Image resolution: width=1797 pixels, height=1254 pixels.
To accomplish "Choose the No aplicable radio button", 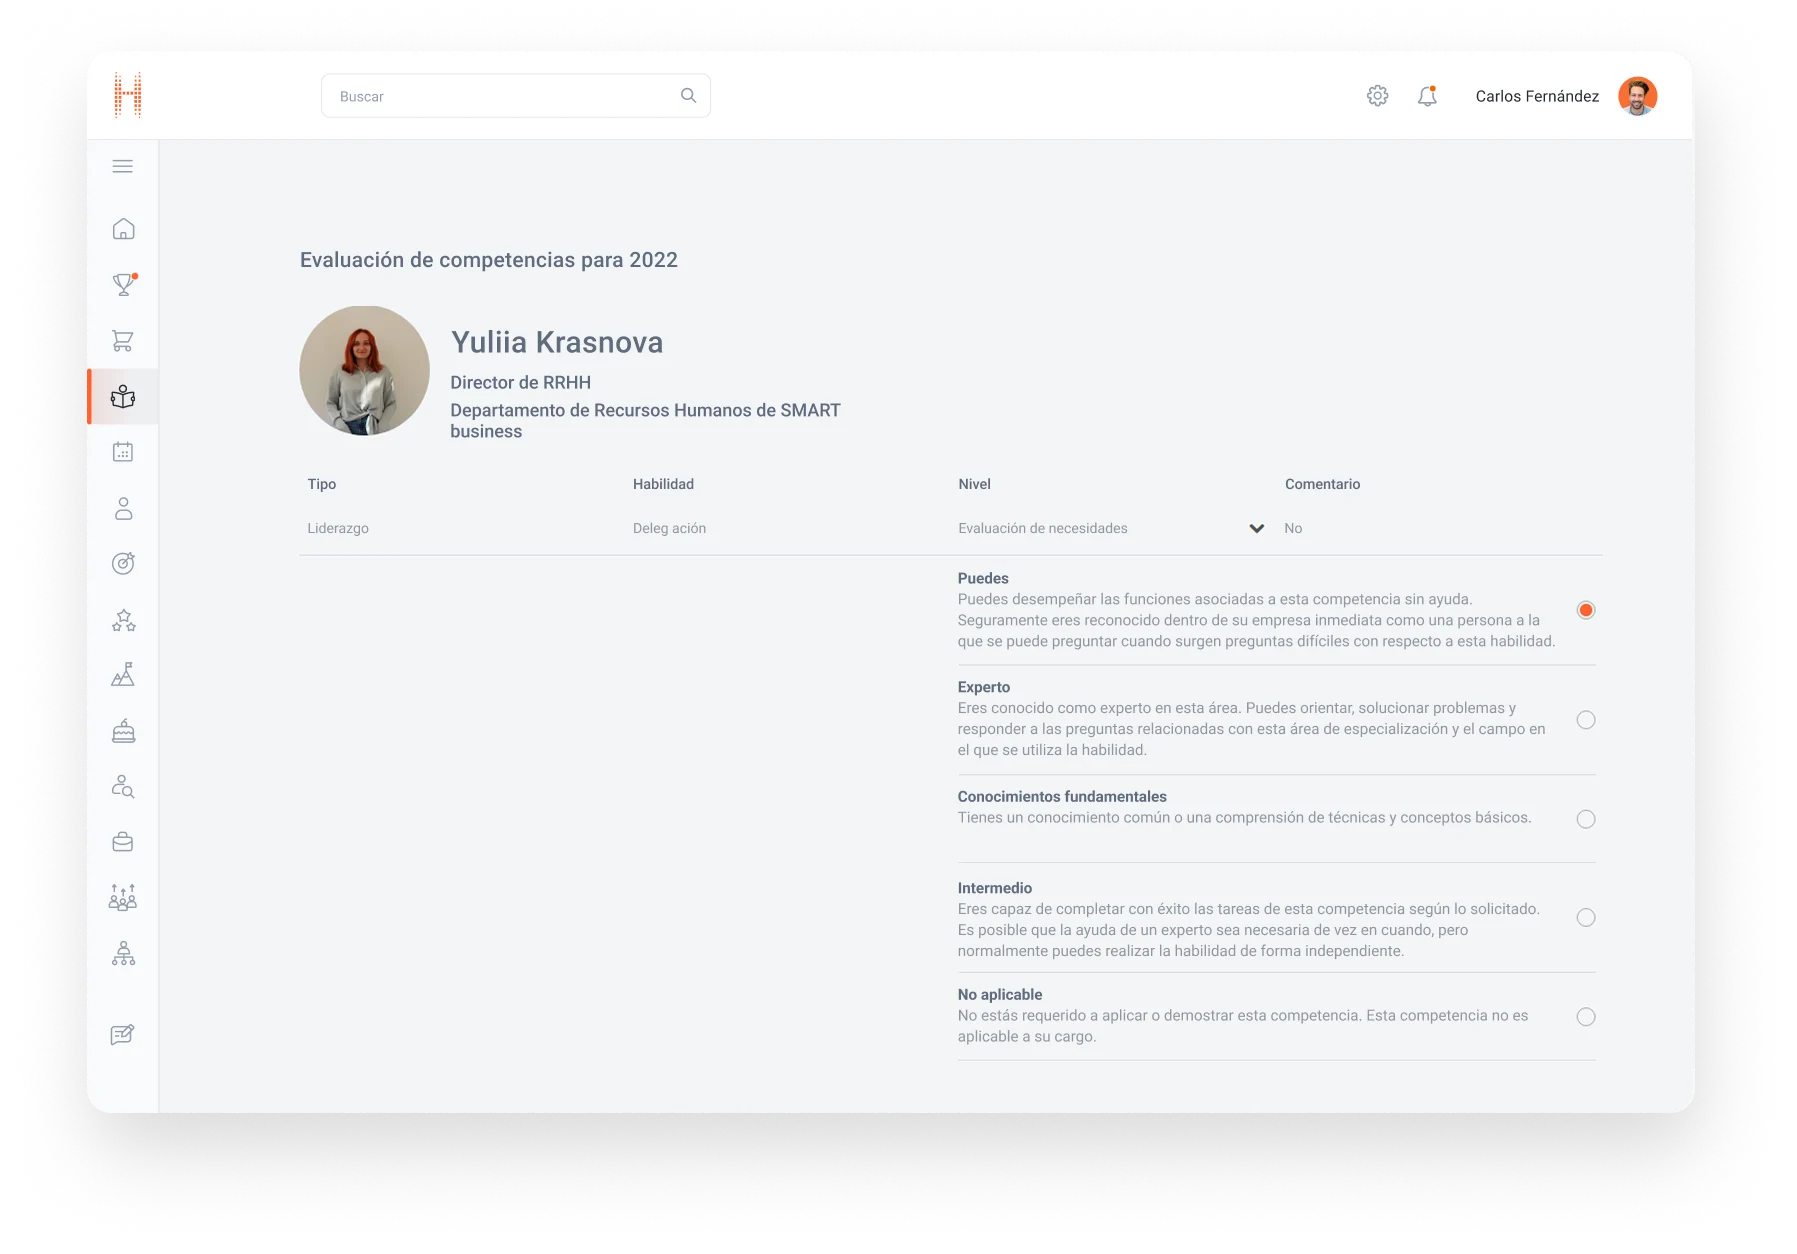I will pos(1585,1017).
